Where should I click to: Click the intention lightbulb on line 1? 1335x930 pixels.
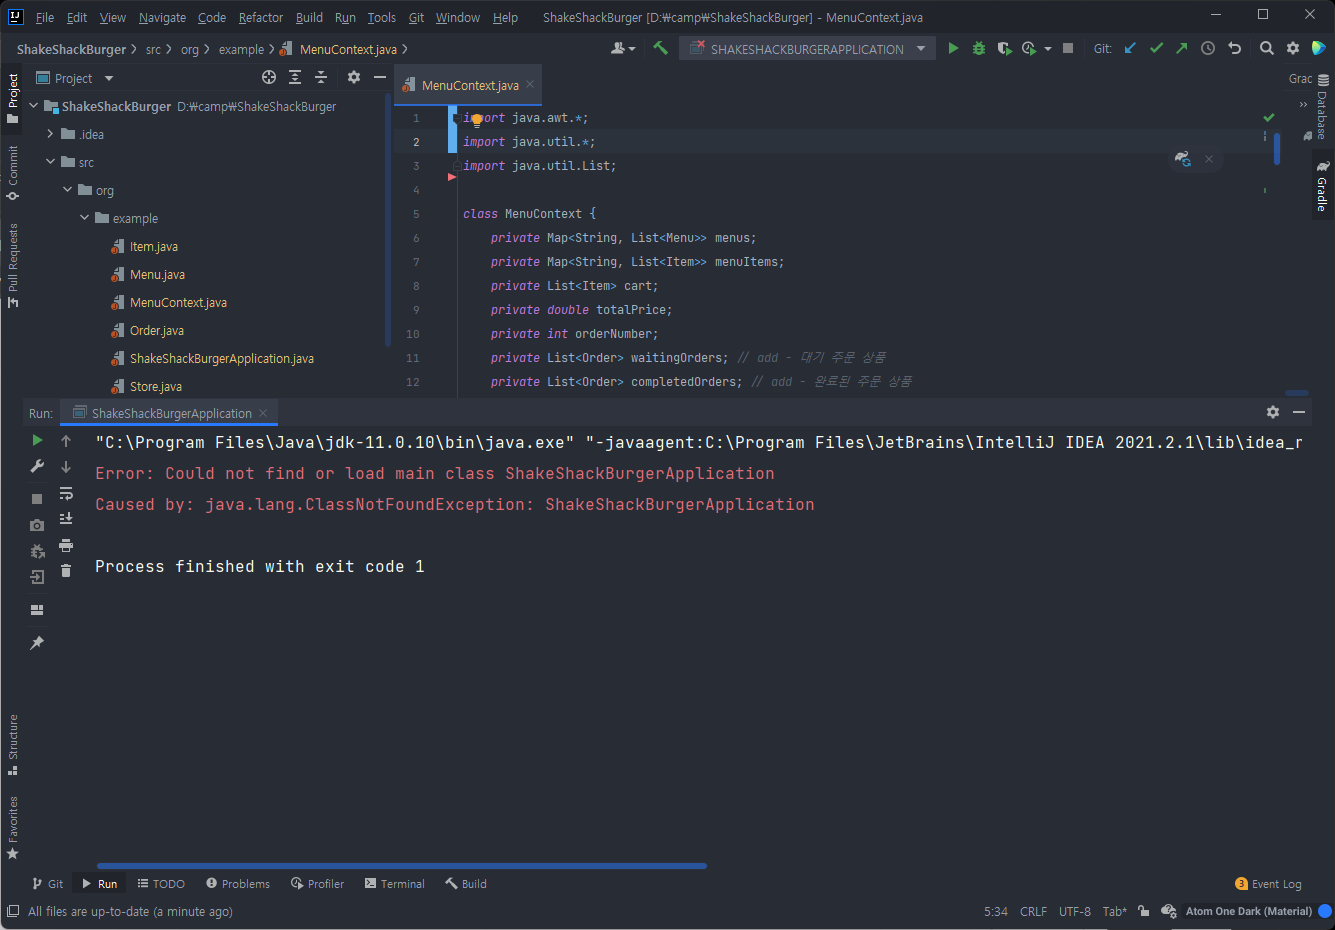pyautogui.click(x=477, y=119)
